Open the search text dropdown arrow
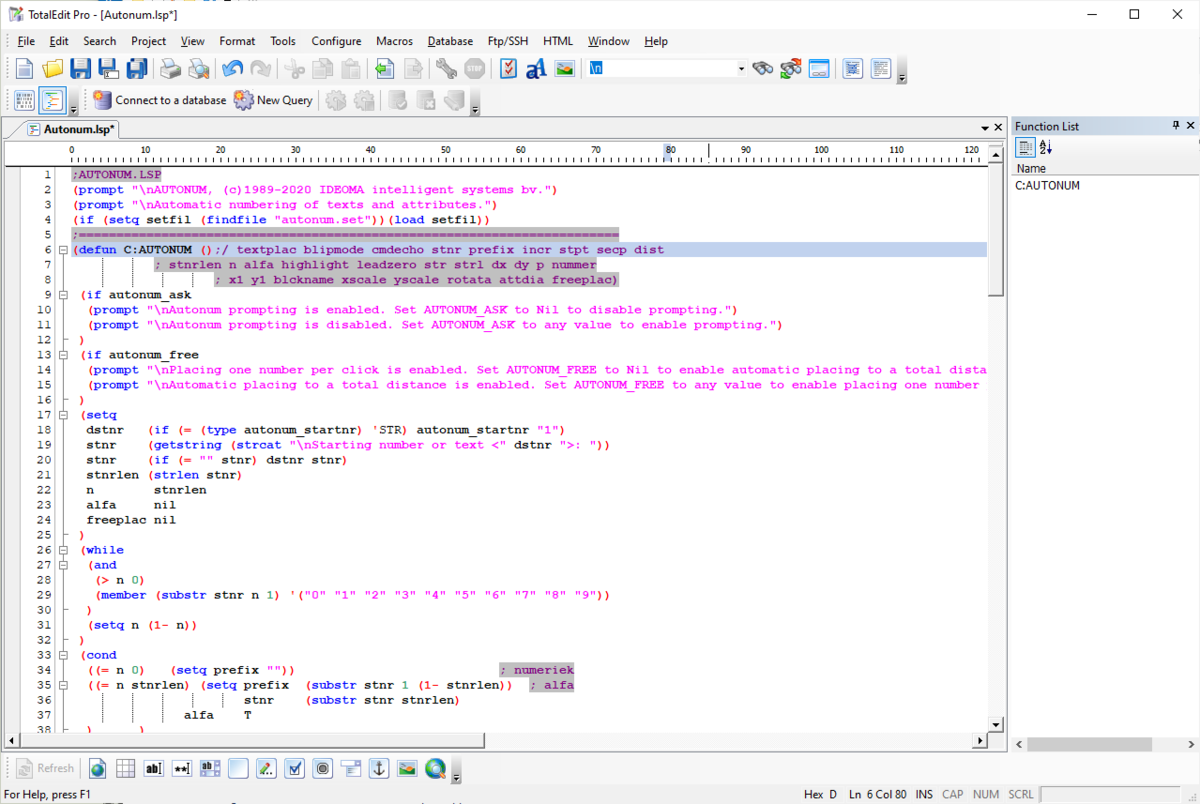The height and width of the screenshot is (804, 1200). coord(741,69)
